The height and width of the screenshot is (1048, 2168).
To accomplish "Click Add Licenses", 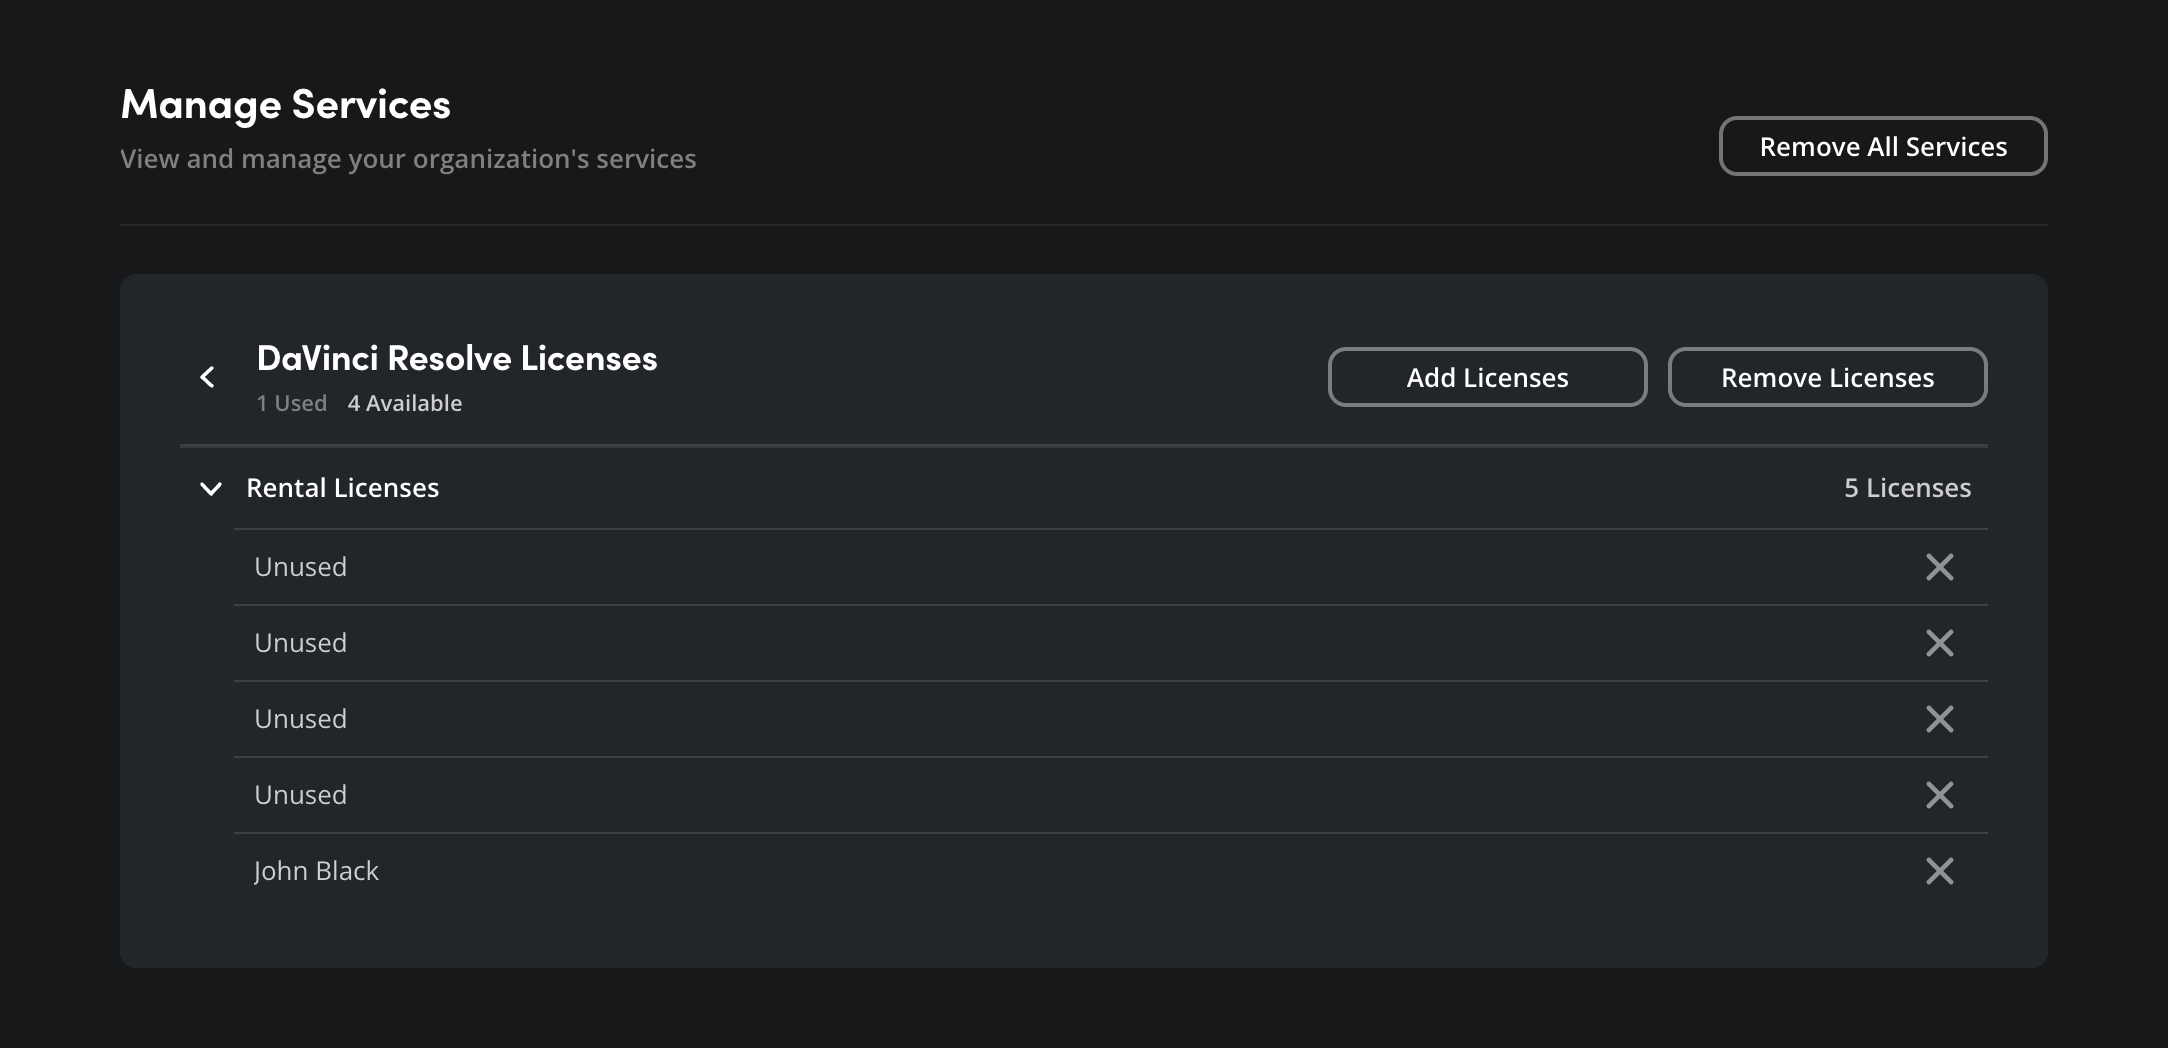I will tap(1487, 377).
